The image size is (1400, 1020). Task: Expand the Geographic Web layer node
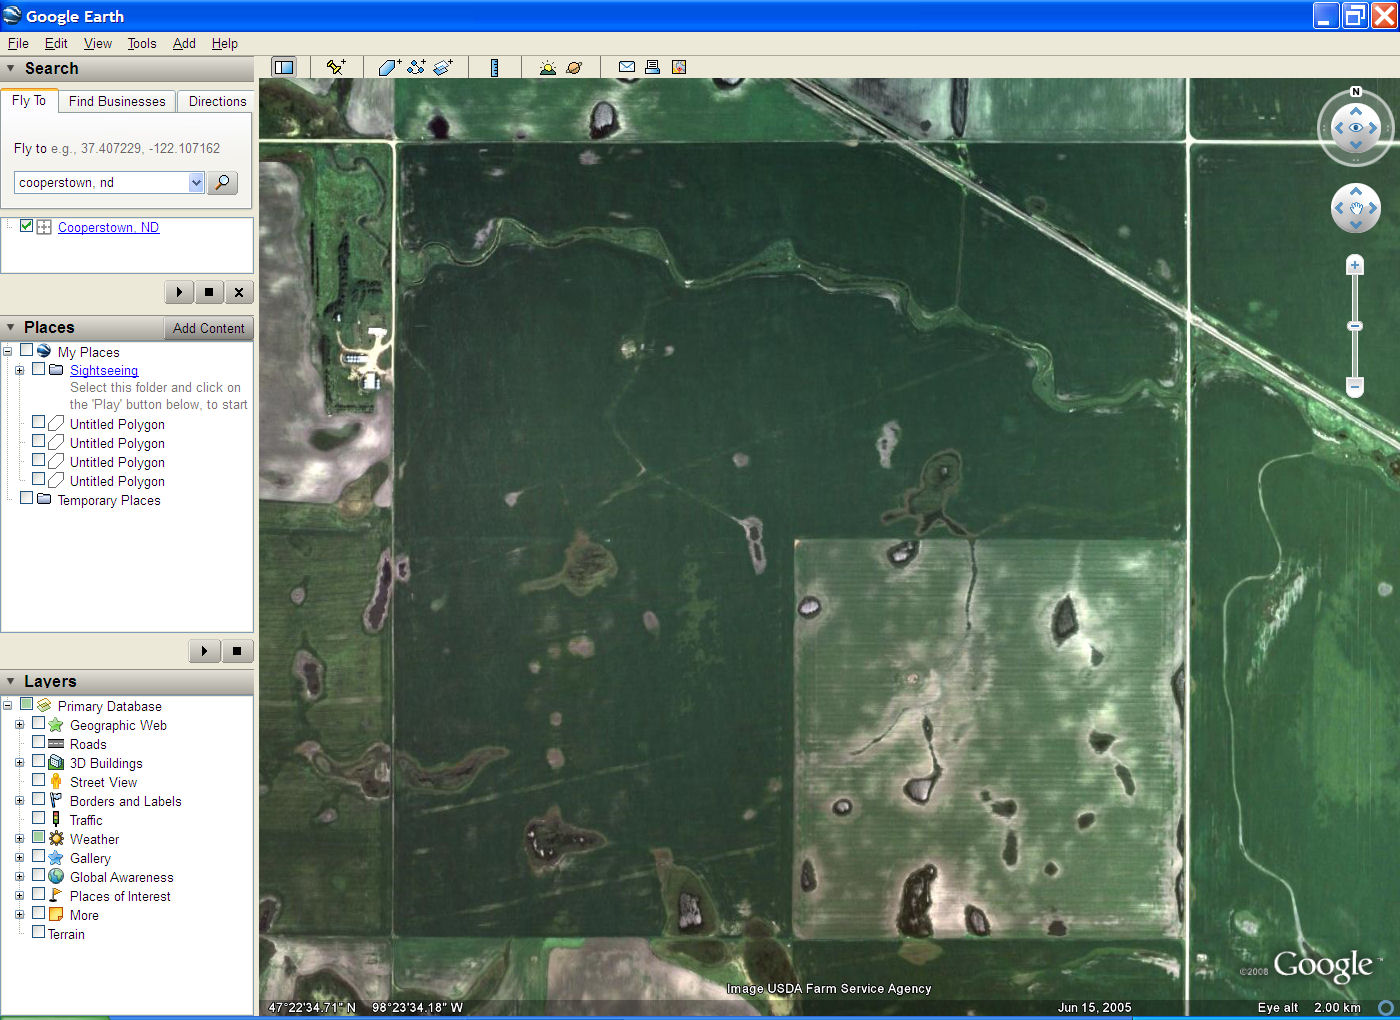19,725
